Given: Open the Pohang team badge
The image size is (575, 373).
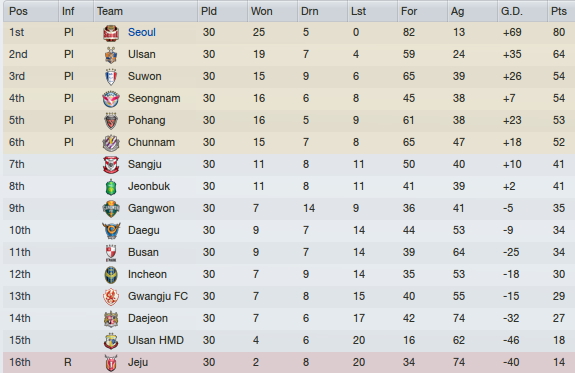Looking at the screenshot, I should point(111,121).
